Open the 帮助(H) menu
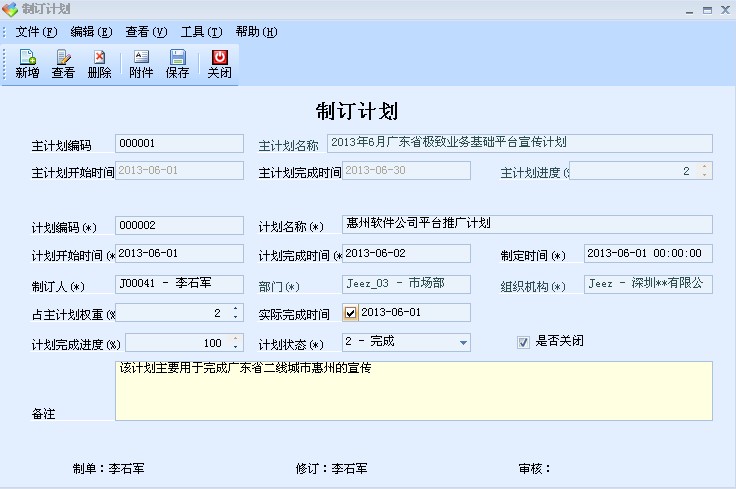736x489 pixels. 256,32
